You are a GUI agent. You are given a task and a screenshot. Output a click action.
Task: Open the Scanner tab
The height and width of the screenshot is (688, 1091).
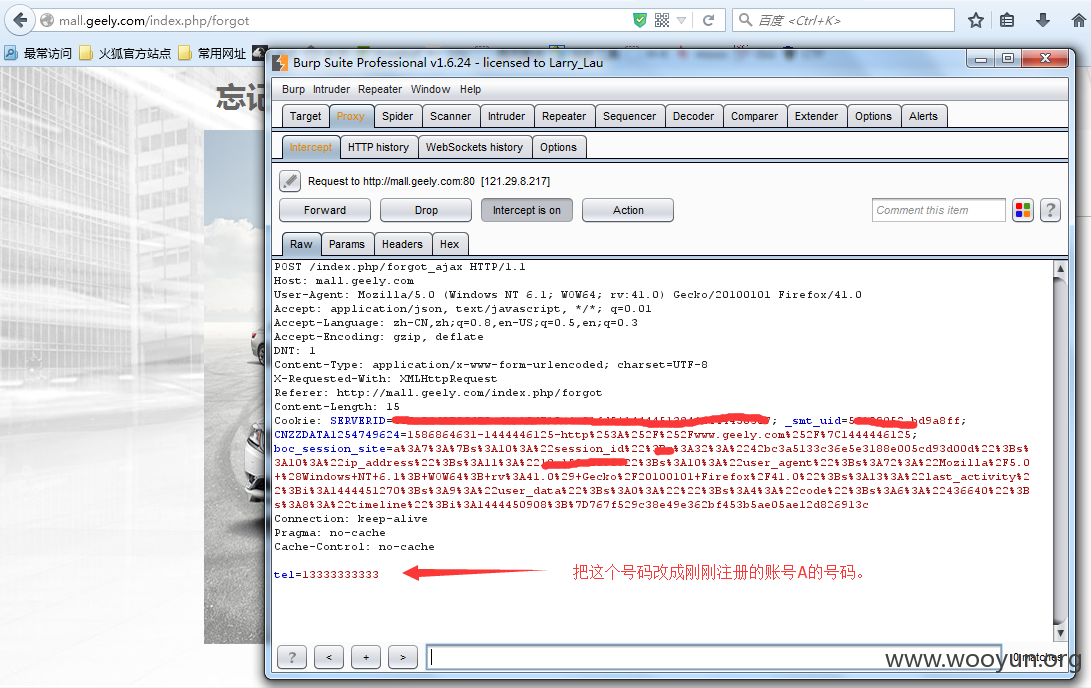(x=450, y=116)
